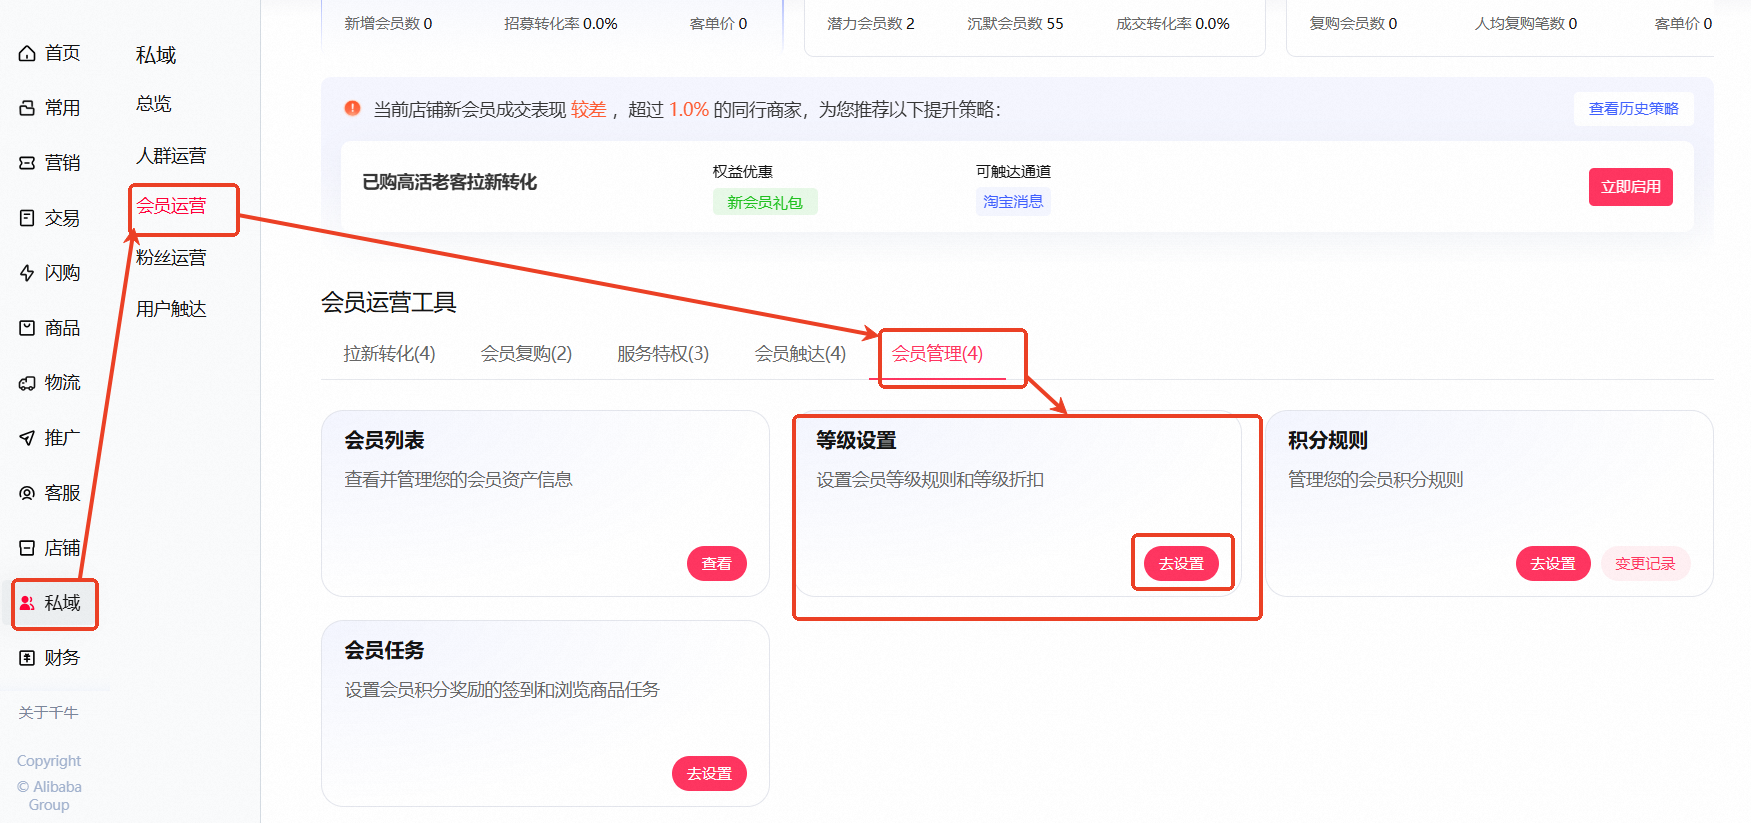This screenshot has height=823, width=1751.
Task: Open 粉丝运营 submenu item
Action: pos(171,258)
